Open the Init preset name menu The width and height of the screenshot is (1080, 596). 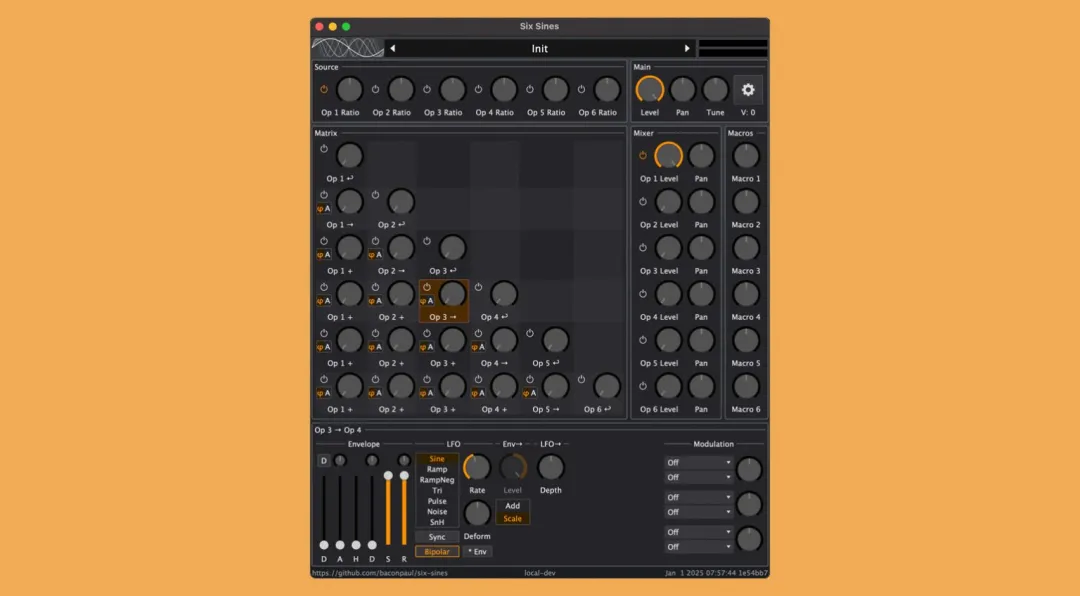pos(539,48)
